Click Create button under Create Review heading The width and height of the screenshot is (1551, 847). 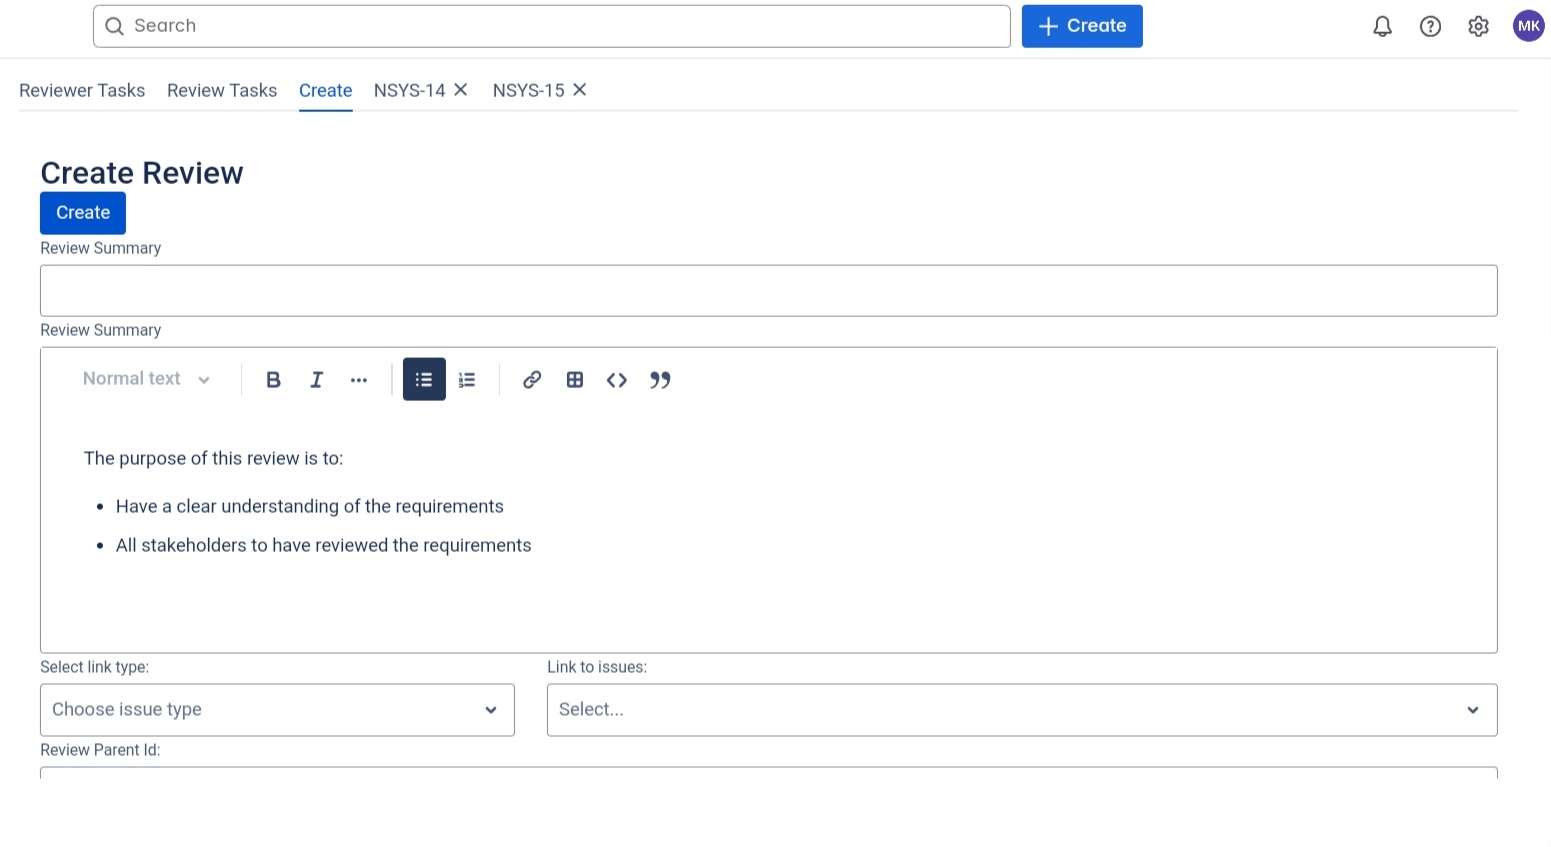coord(83,213)
